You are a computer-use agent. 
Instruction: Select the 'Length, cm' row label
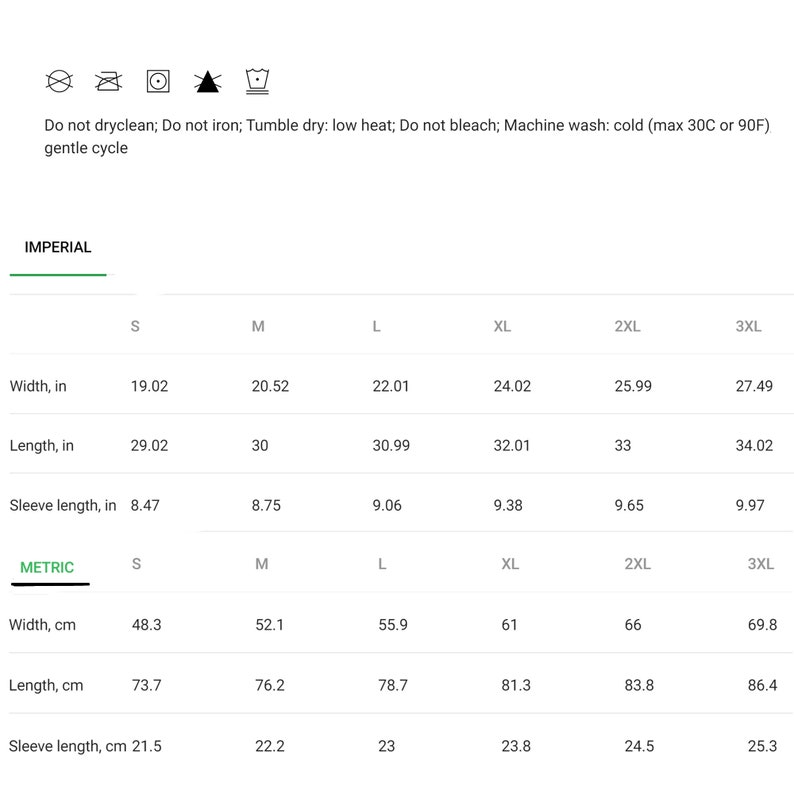coord(46,685)
